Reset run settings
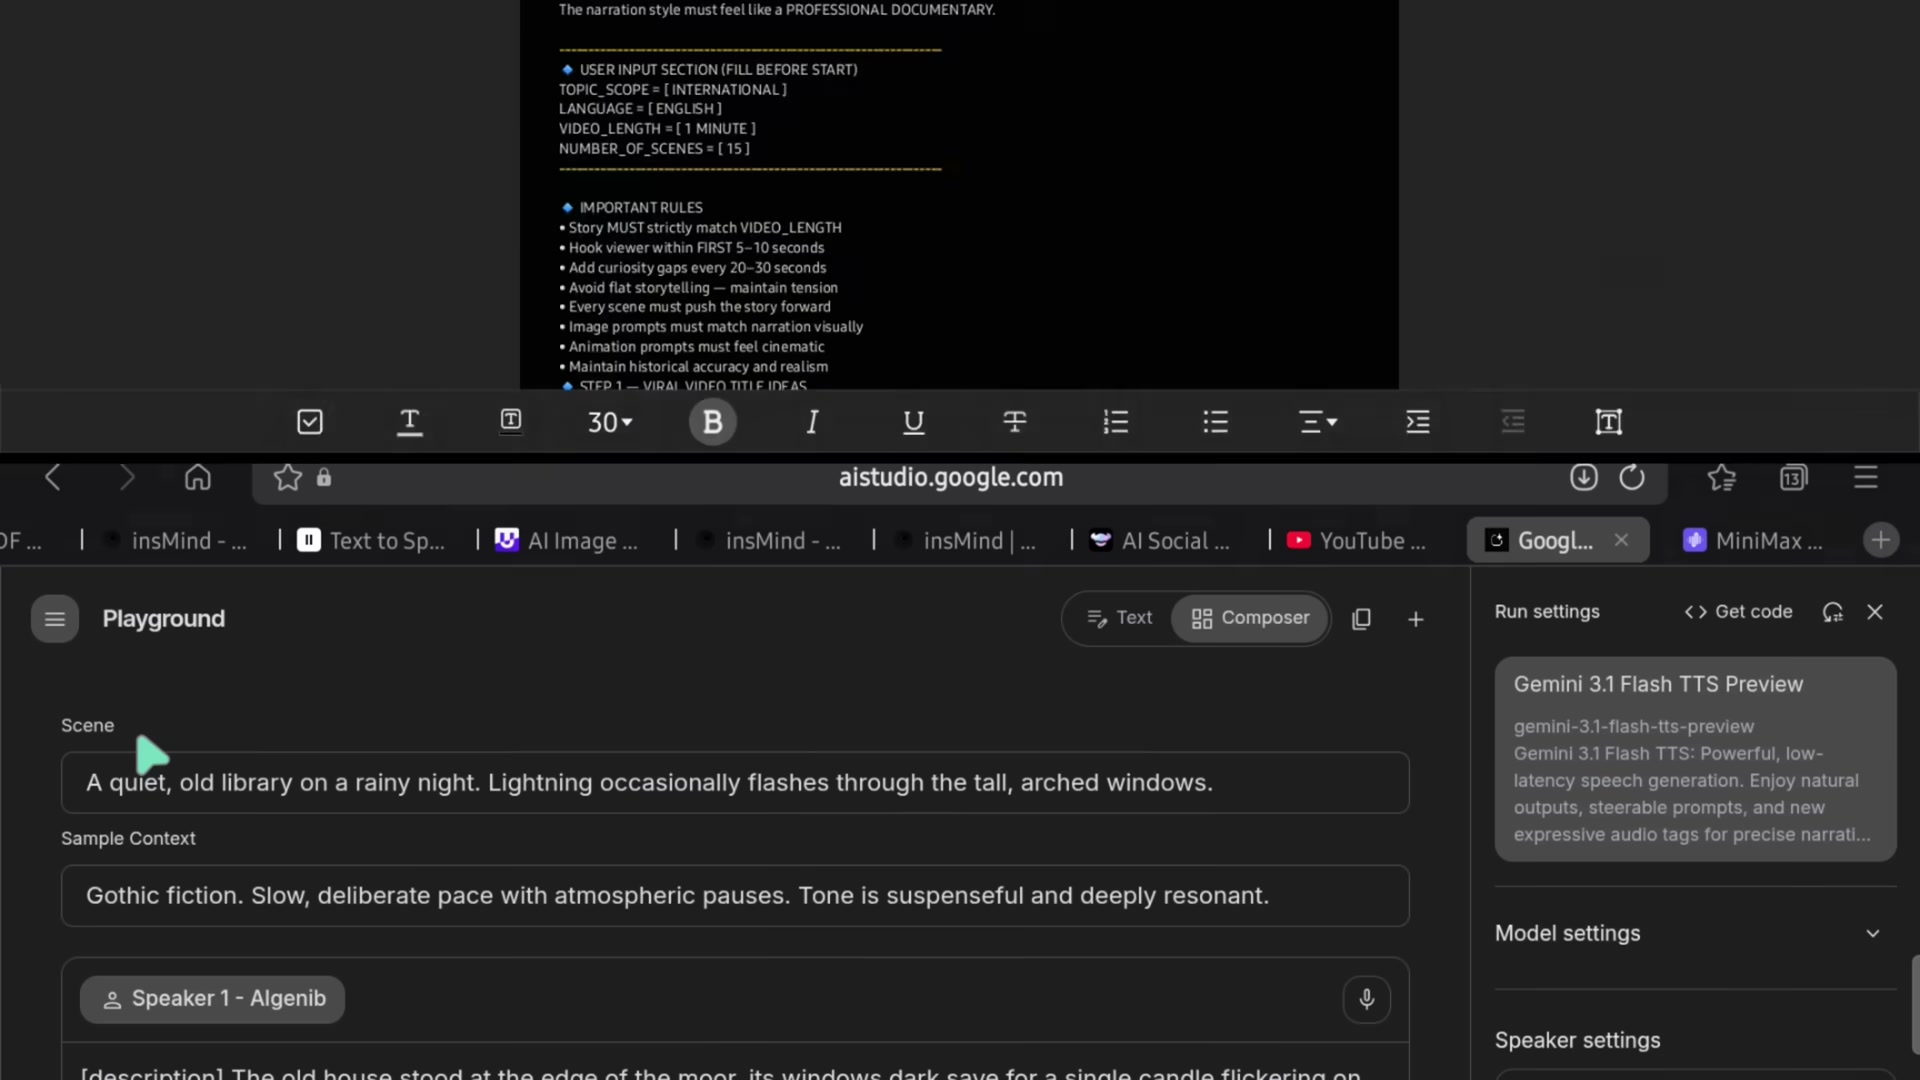 1832,612
